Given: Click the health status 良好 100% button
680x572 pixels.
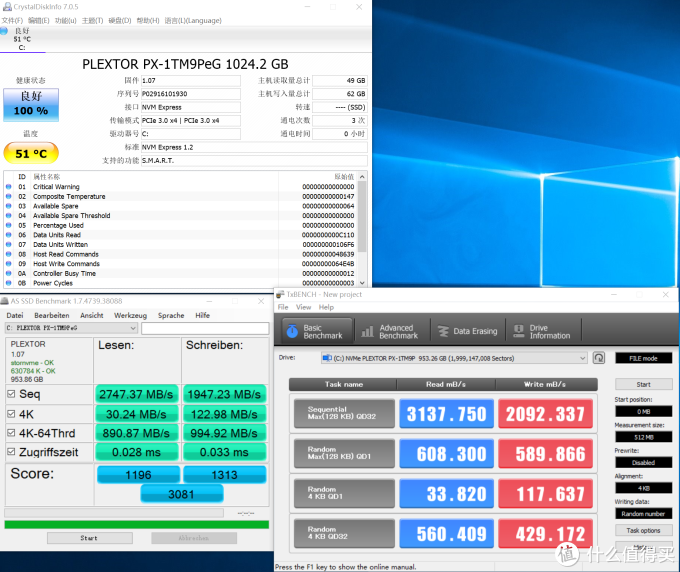Looking at the screenshot, I should [x=31, y=105].
